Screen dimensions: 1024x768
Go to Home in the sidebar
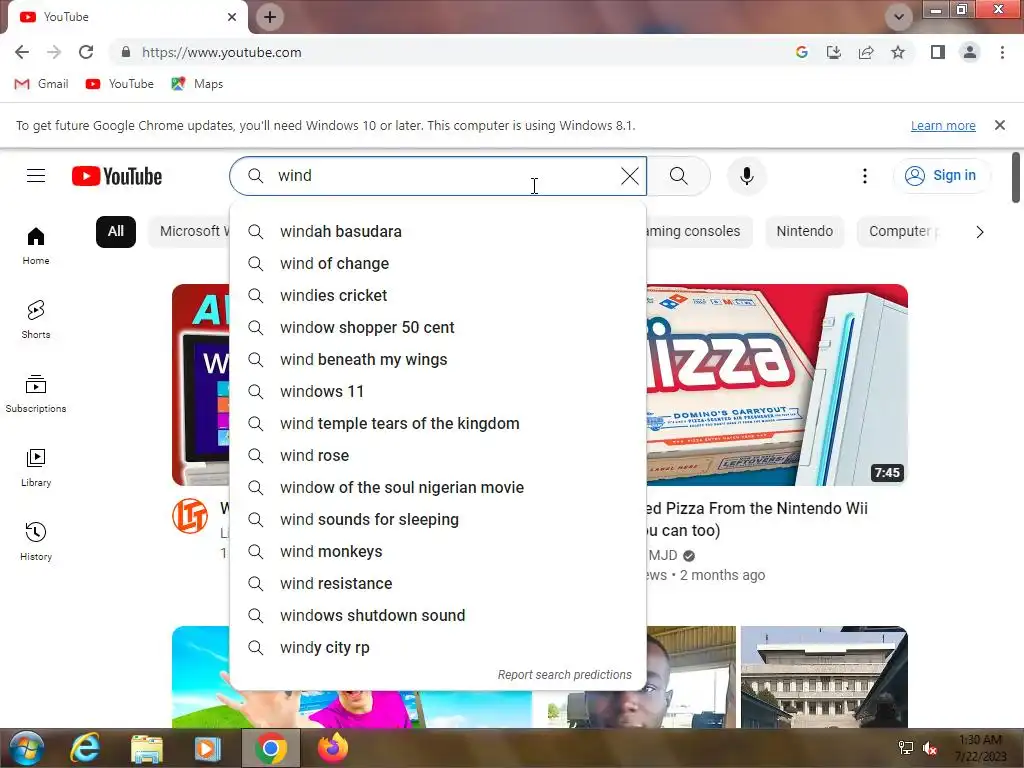[x=36, y=246]
